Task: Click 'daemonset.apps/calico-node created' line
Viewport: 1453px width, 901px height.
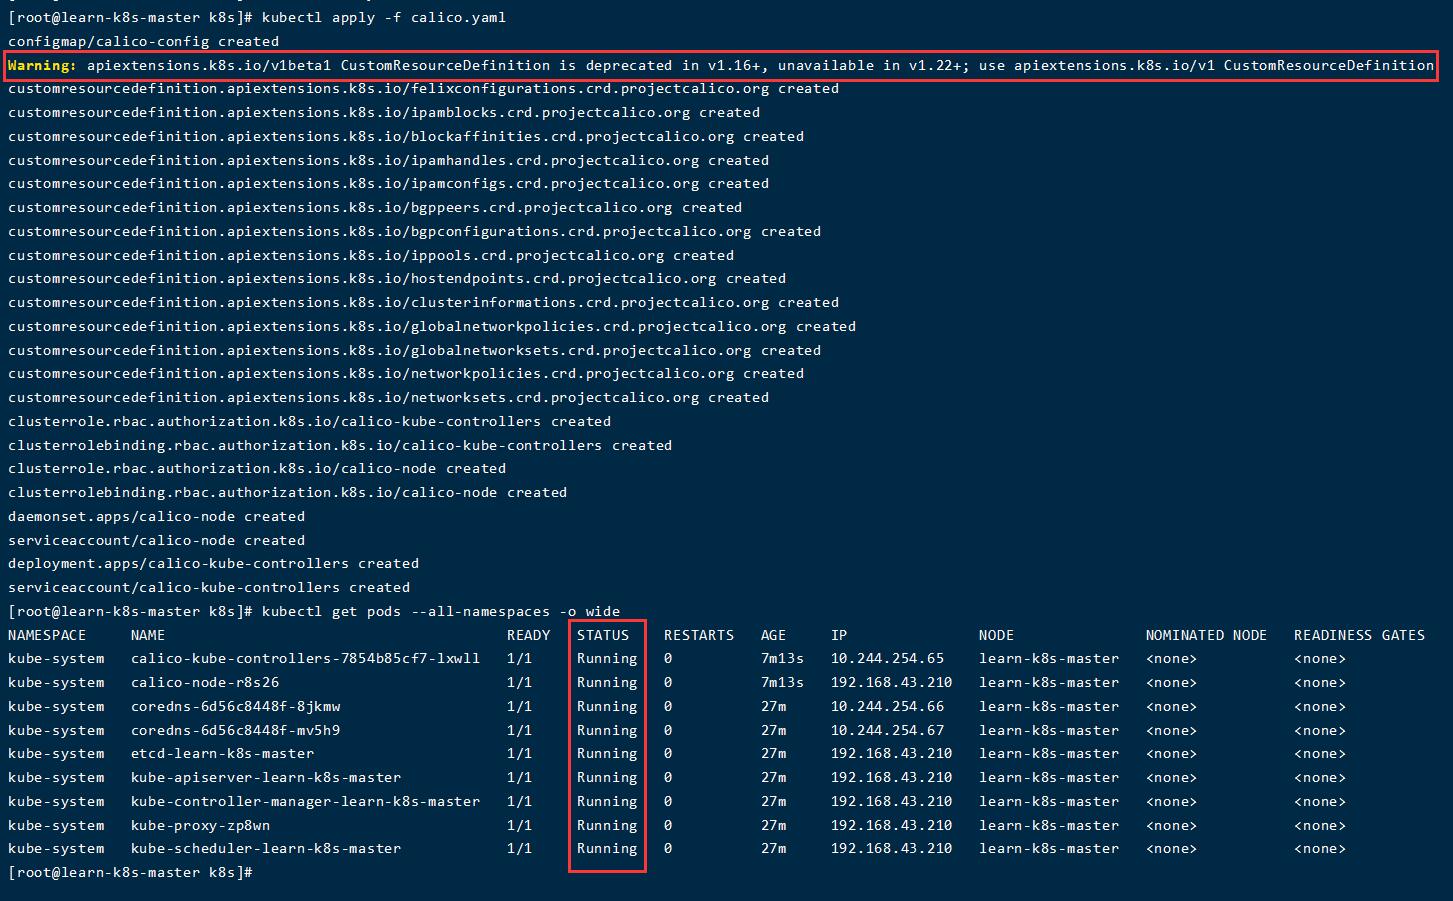Action: click(x=157, y=517)
